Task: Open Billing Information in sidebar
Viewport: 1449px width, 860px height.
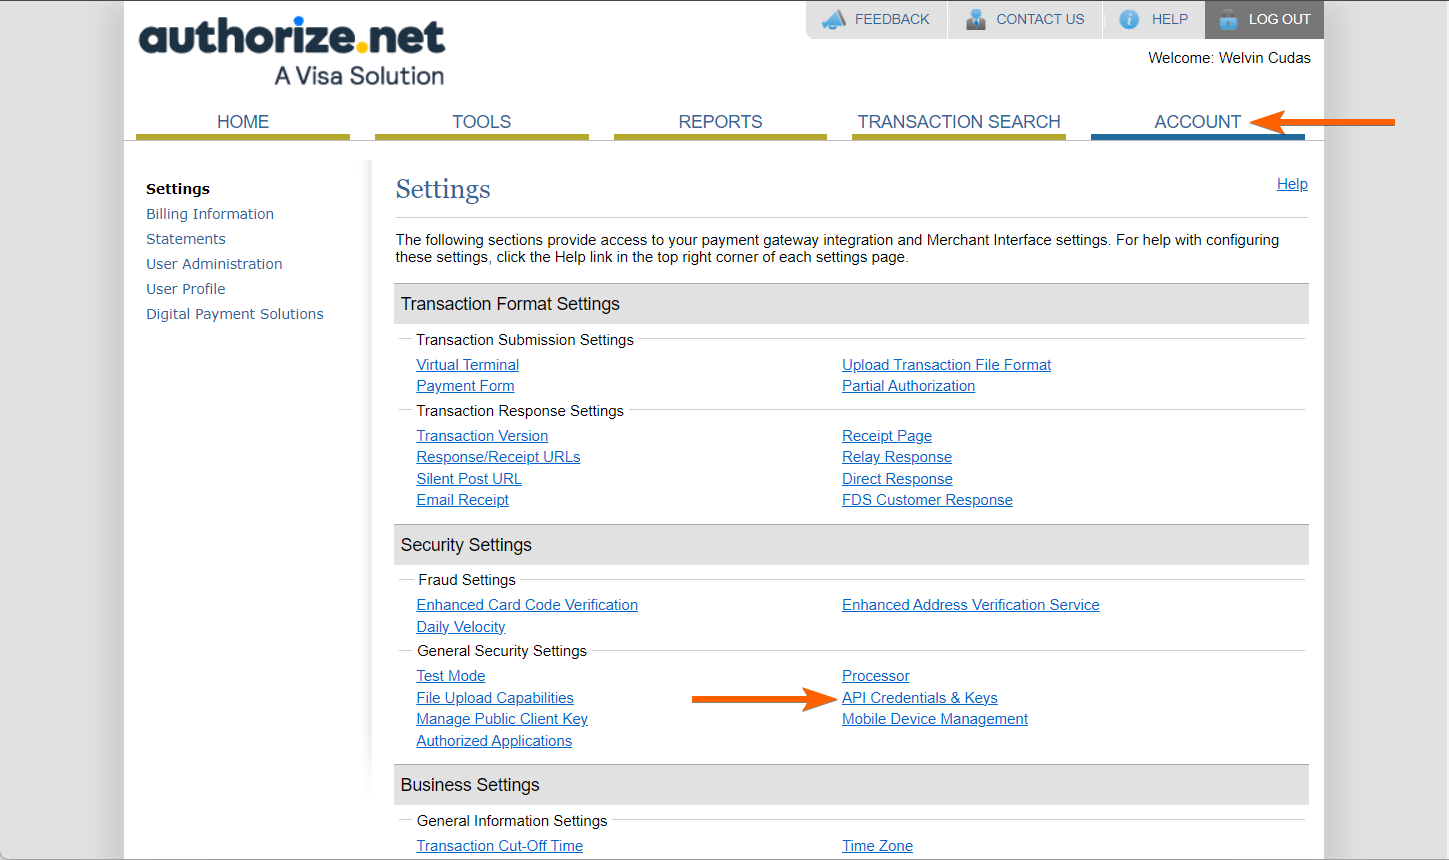Action: pos(210,214)
